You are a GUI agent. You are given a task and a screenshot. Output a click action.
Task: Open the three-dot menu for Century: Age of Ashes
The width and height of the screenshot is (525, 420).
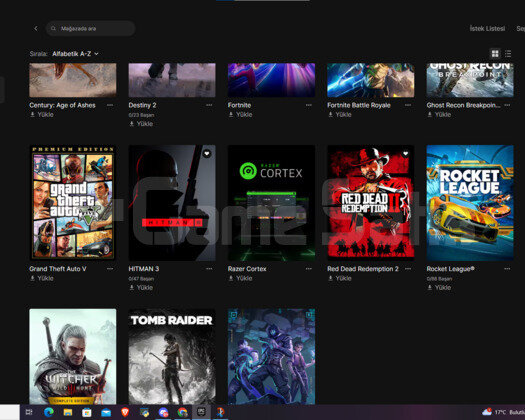[x=110, y=105]
